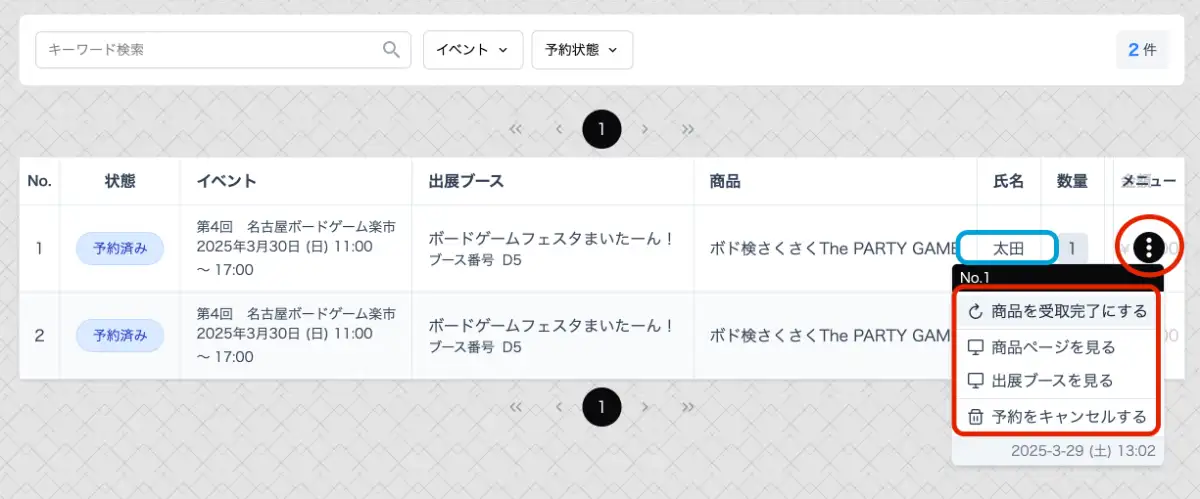Click the top last-page double chevron
This screenshot has height=499, width=1200.
pyautogui.click(x=688, y=129)
